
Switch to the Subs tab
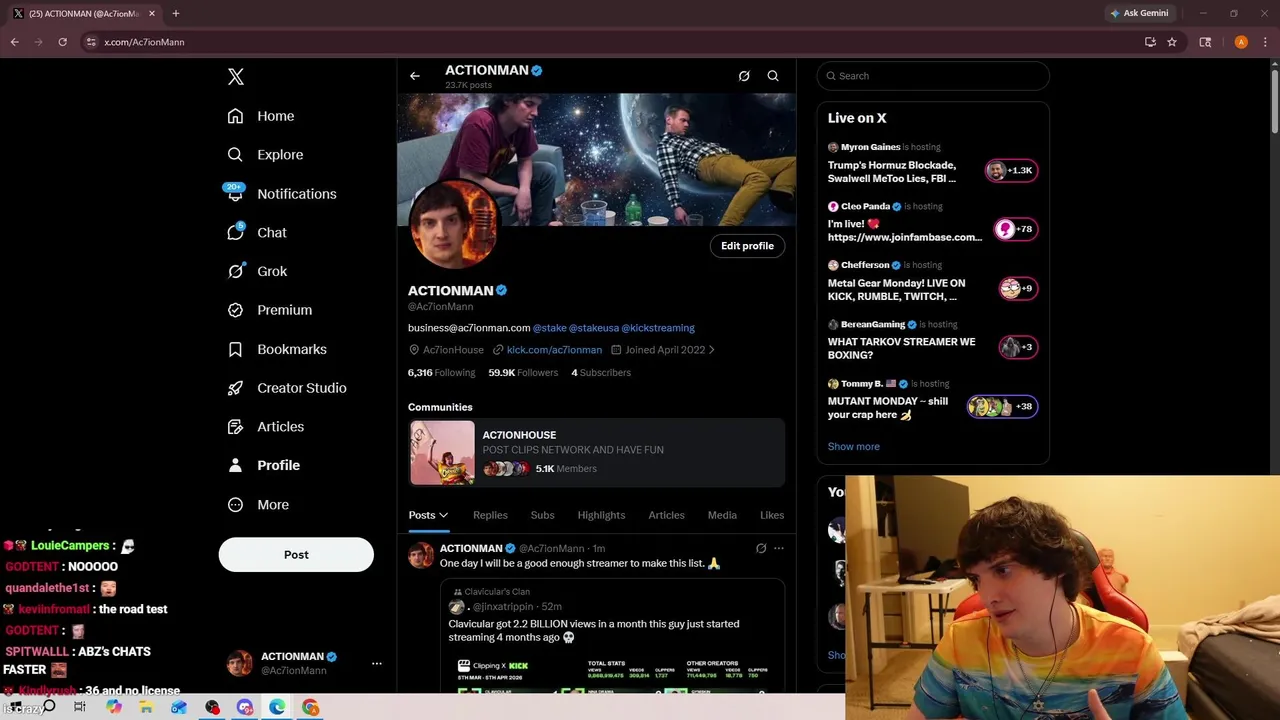543,515
